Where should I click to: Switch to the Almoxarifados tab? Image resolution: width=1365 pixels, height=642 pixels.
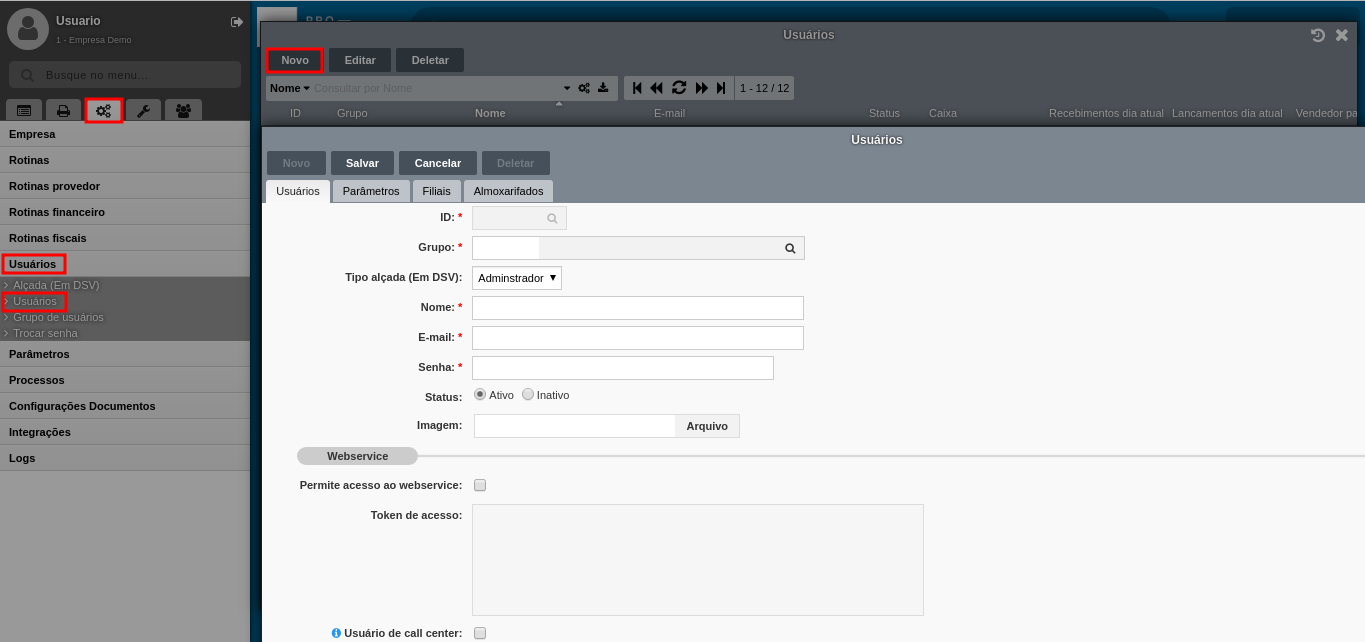[x=508, y=191]
